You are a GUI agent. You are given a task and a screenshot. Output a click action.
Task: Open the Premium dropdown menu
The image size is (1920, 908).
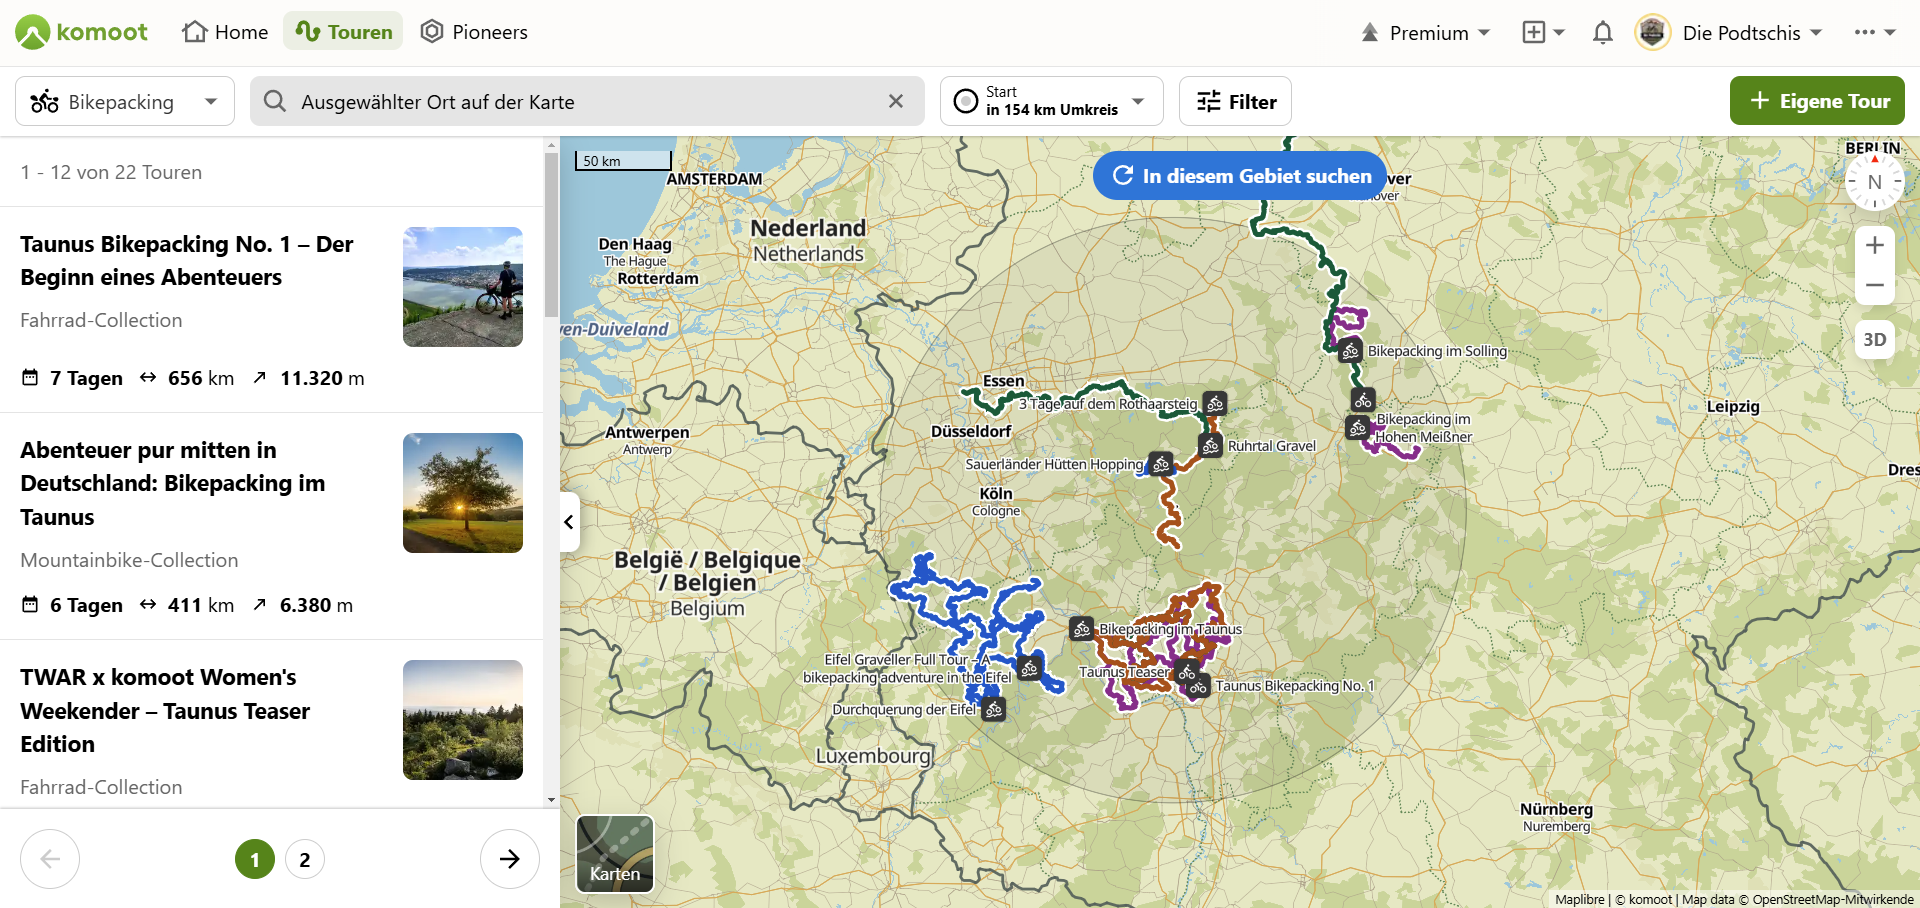pyautogui.click(x=1426, y=33)
